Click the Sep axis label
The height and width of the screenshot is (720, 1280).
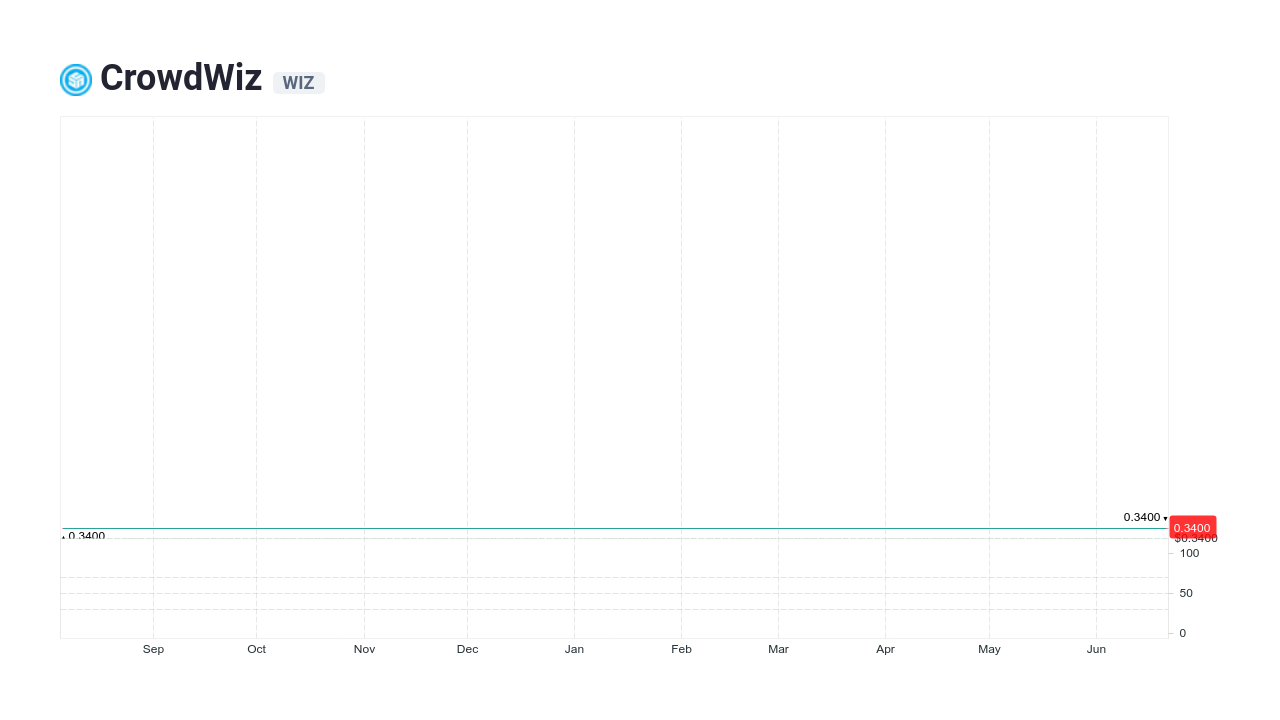pos(153,649)
